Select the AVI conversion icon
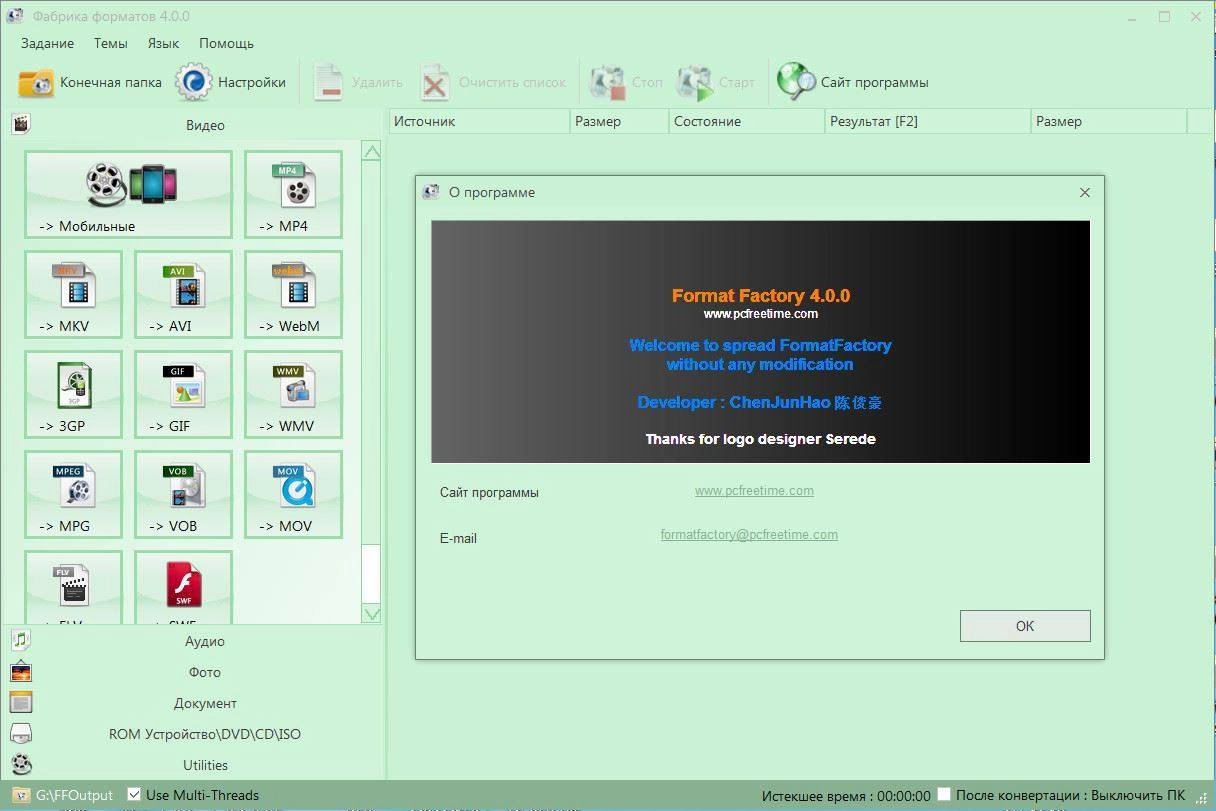The image size is (1216, 811). pos(183,295)
